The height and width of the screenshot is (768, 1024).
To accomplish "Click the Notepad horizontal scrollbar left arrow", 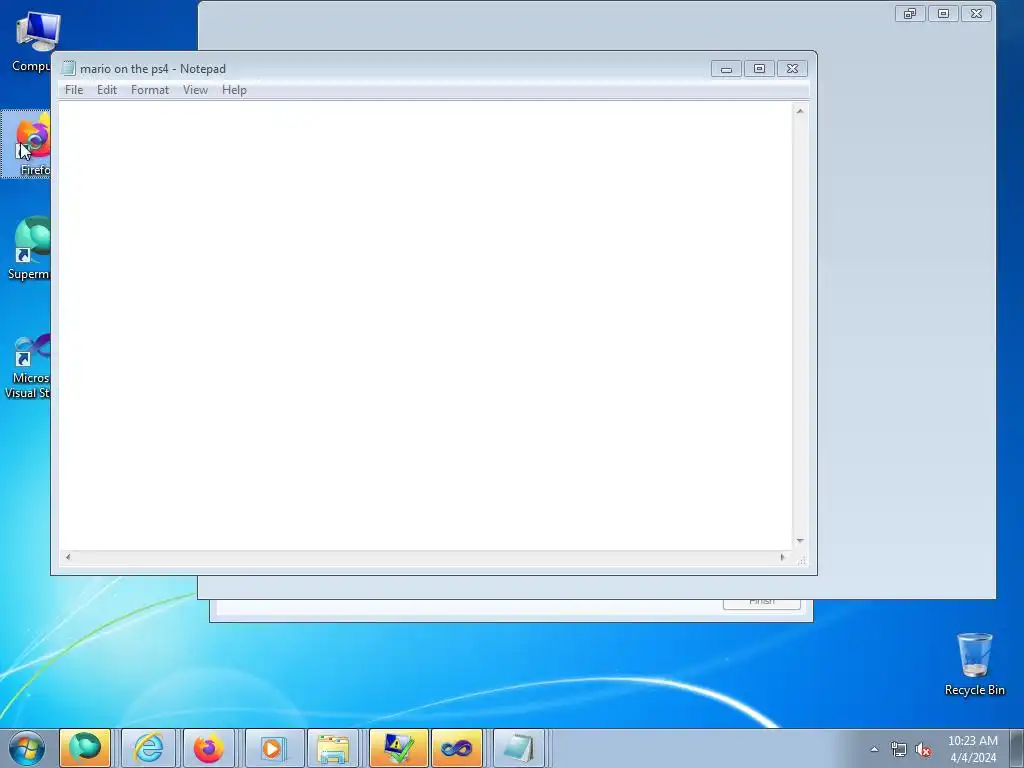I will (68, 557).
